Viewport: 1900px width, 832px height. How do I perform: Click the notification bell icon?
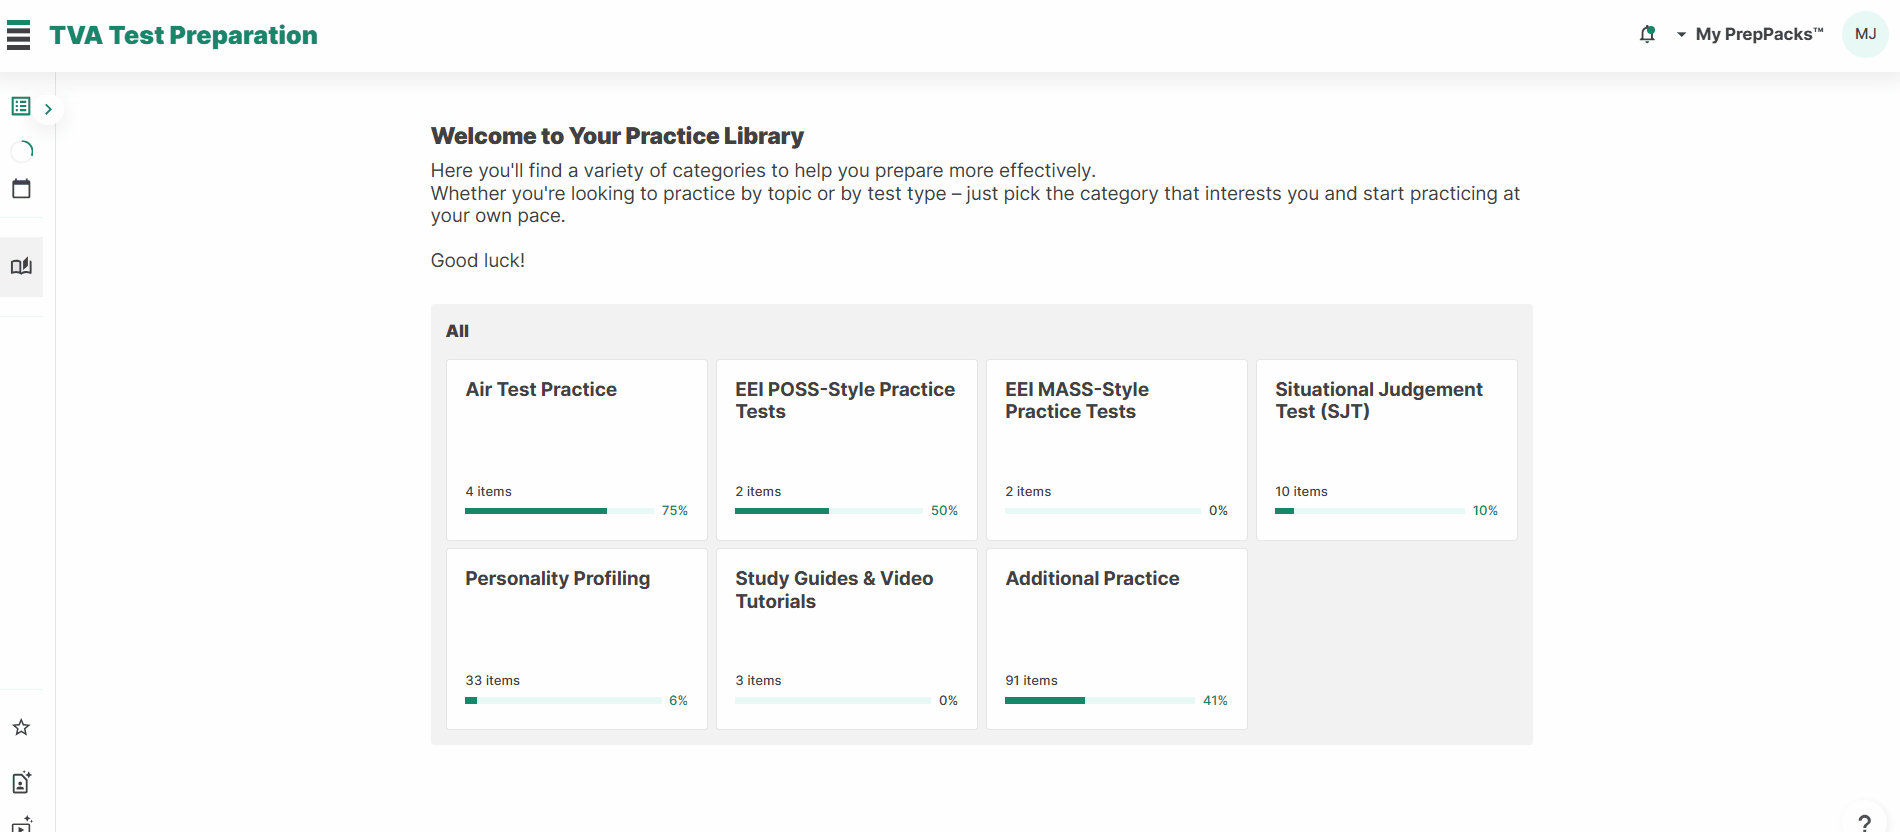coord(1647,34)
